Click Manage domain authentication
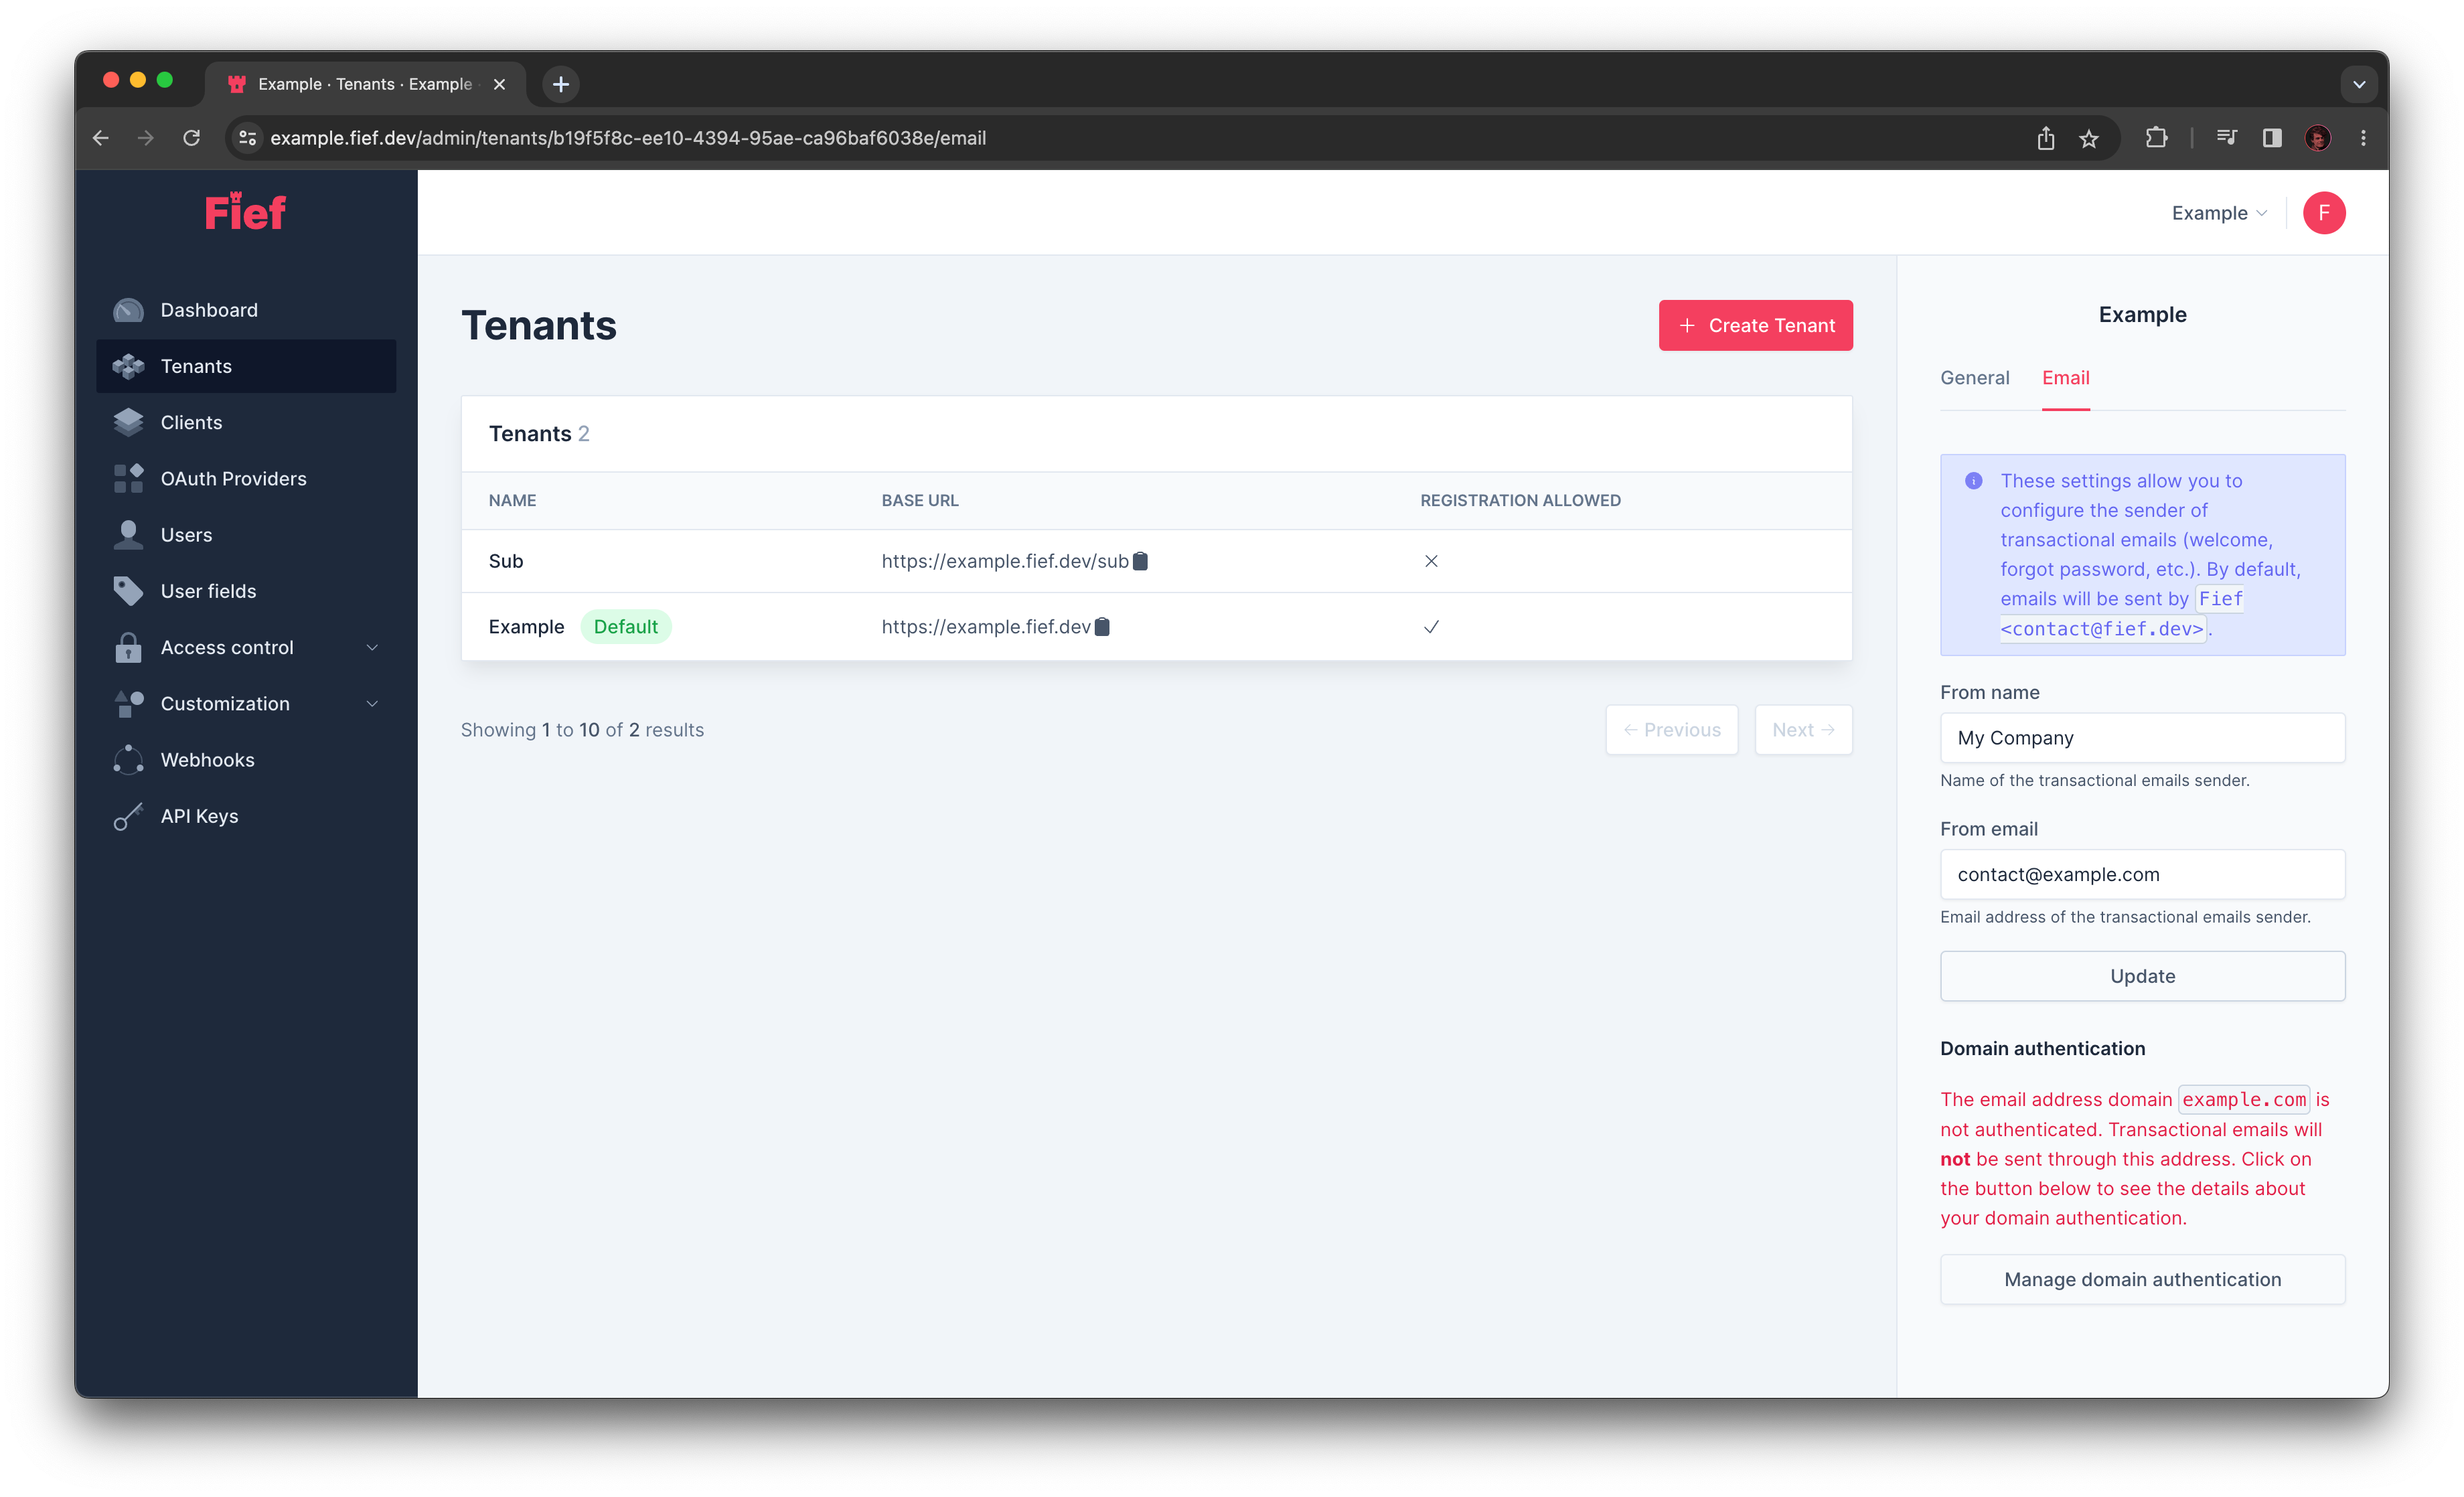This screenshot has width=2464, height=1497. tap(2141, 1279)
